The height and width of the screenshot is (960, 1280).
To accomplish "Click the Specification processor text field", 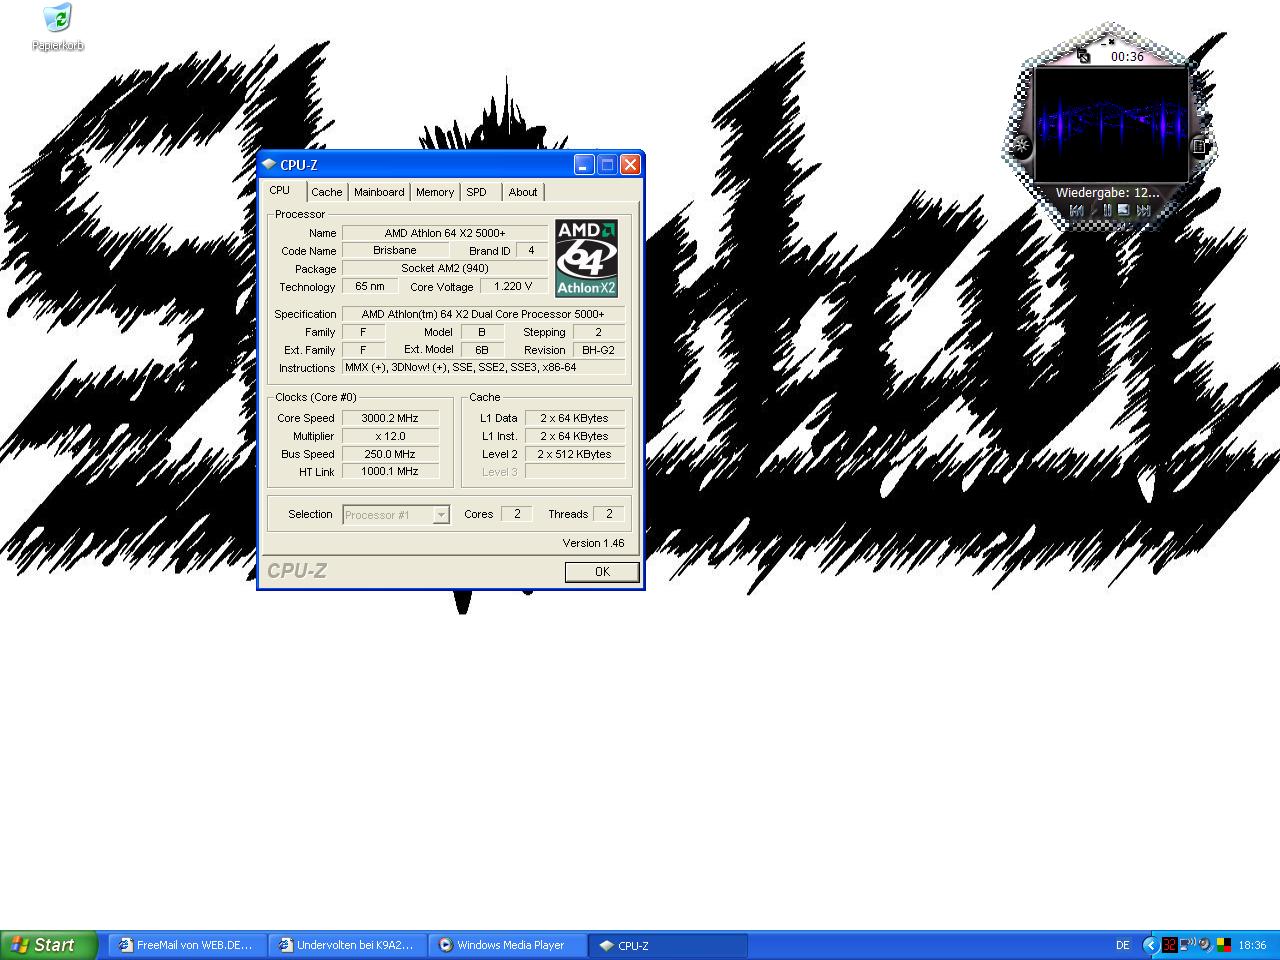I will click(483, 314).
